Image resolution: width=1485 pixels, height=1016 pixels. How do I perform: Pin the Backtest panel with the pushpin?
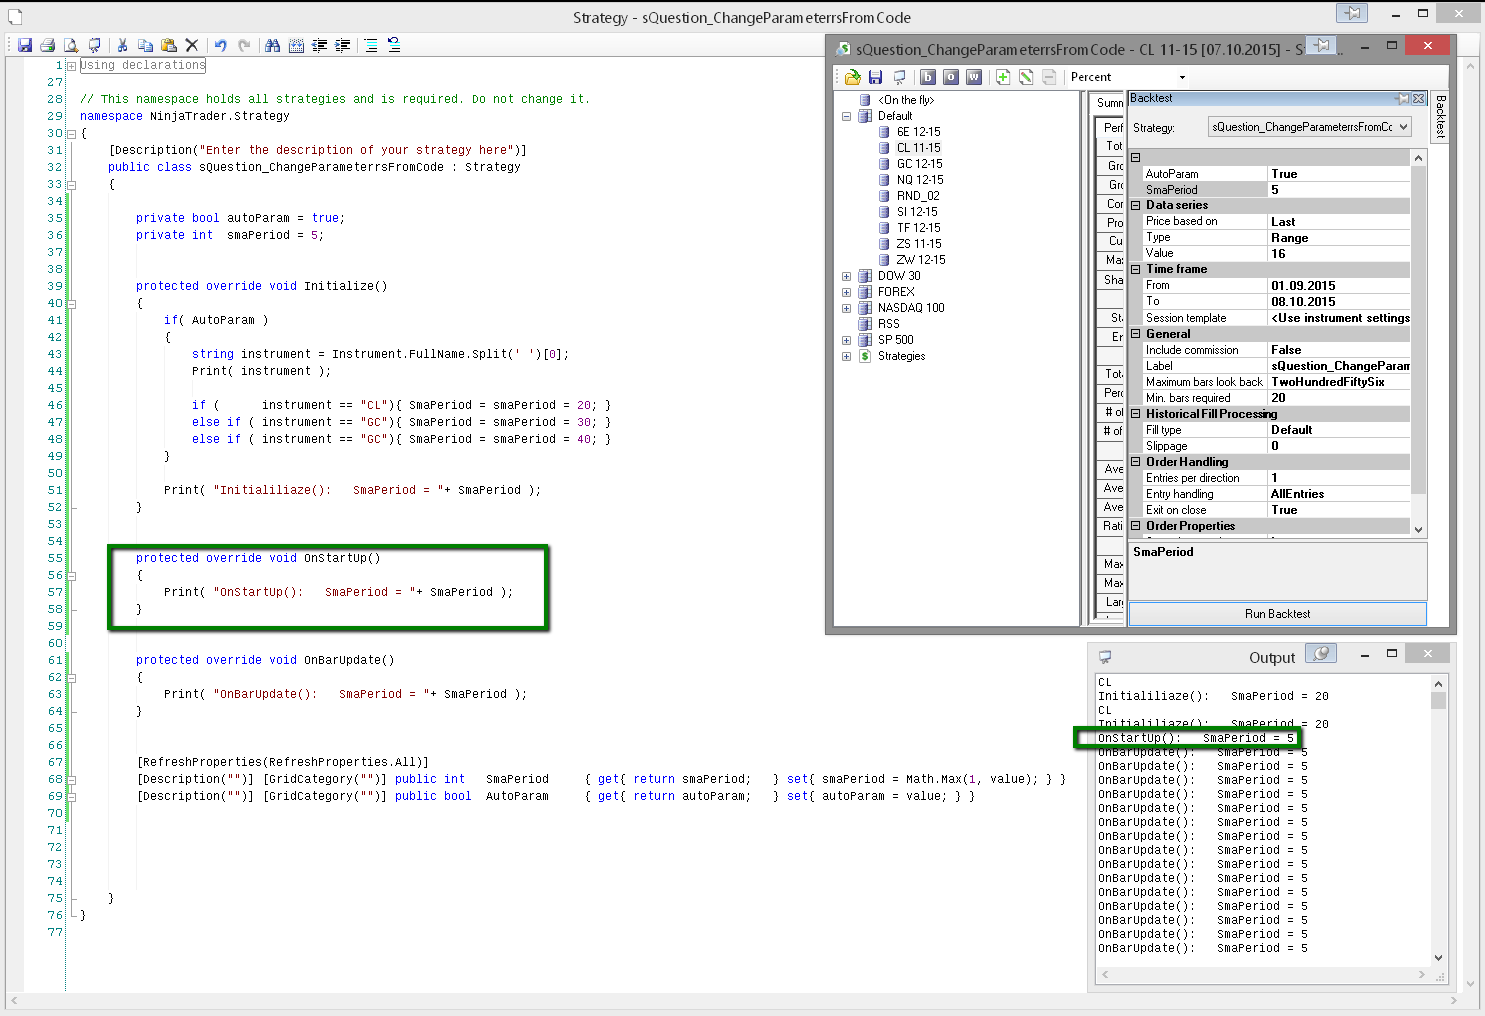1403,98
